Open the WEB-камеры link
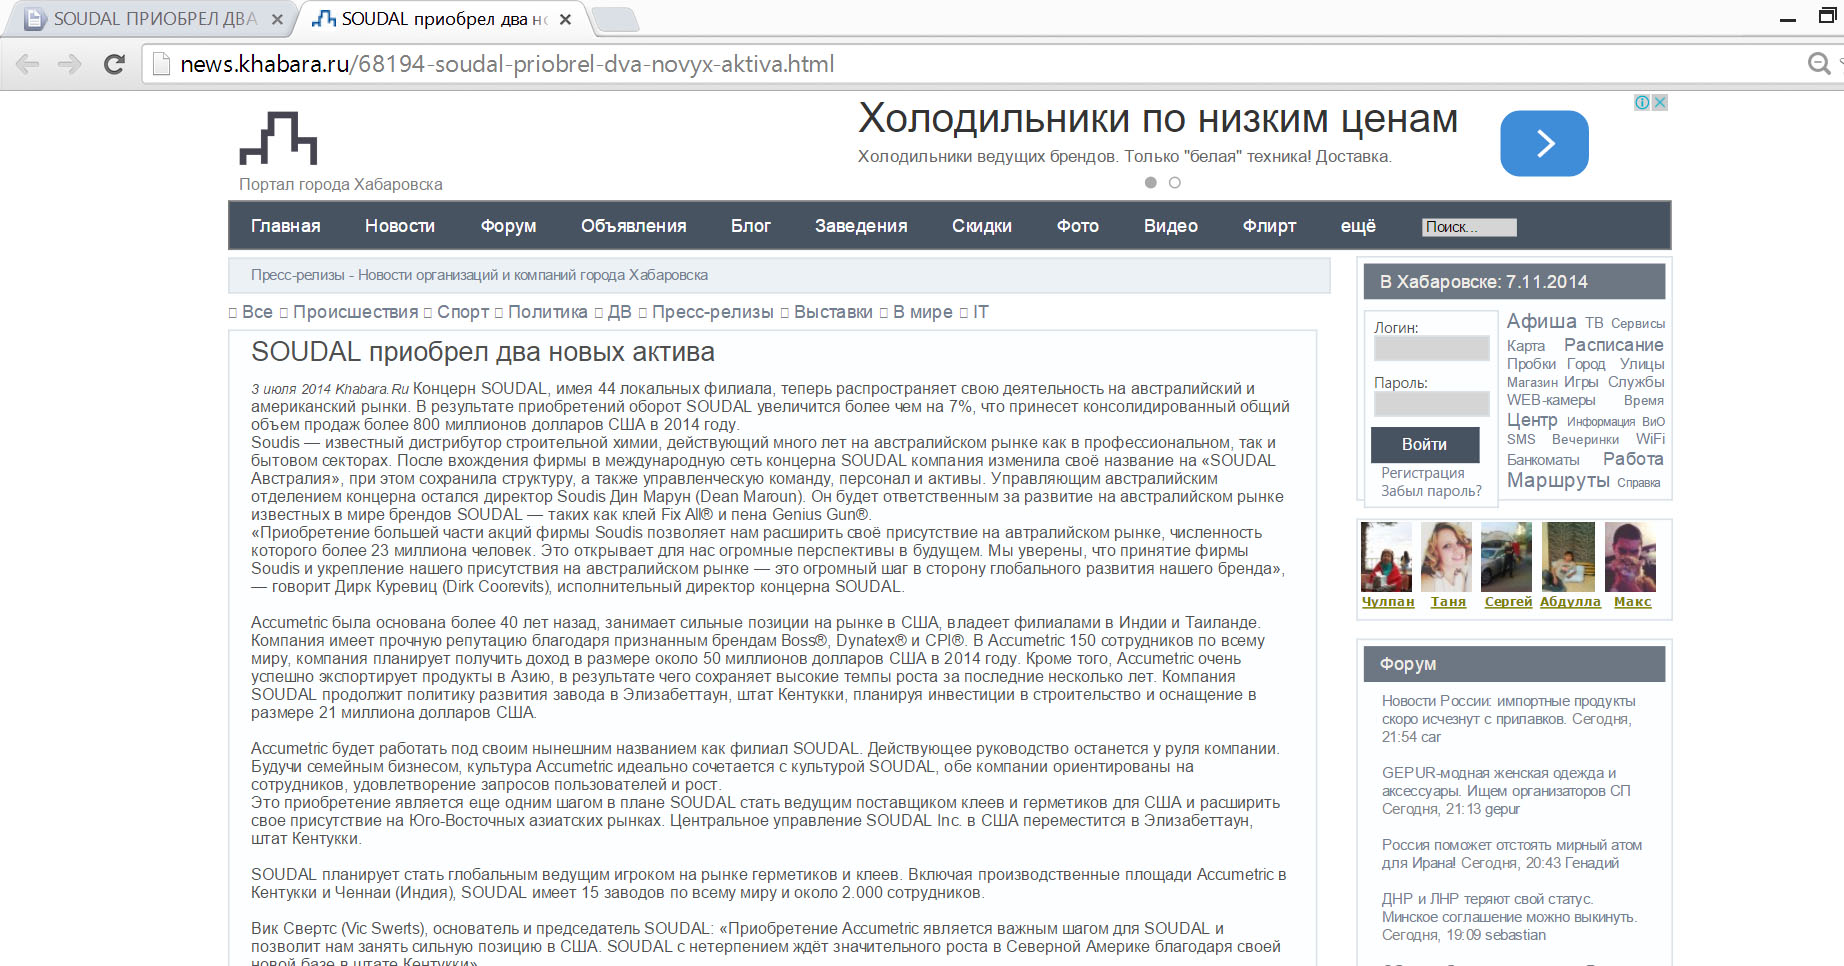The image size is (1844, 966). pos(1551,400)
